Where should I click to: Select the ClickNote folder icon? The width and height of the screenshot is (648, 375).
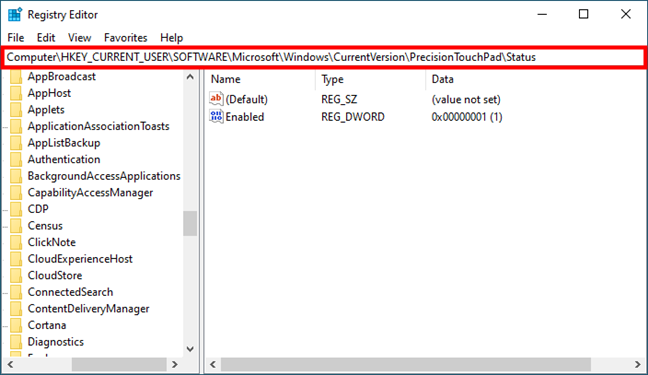coord(16,242)
